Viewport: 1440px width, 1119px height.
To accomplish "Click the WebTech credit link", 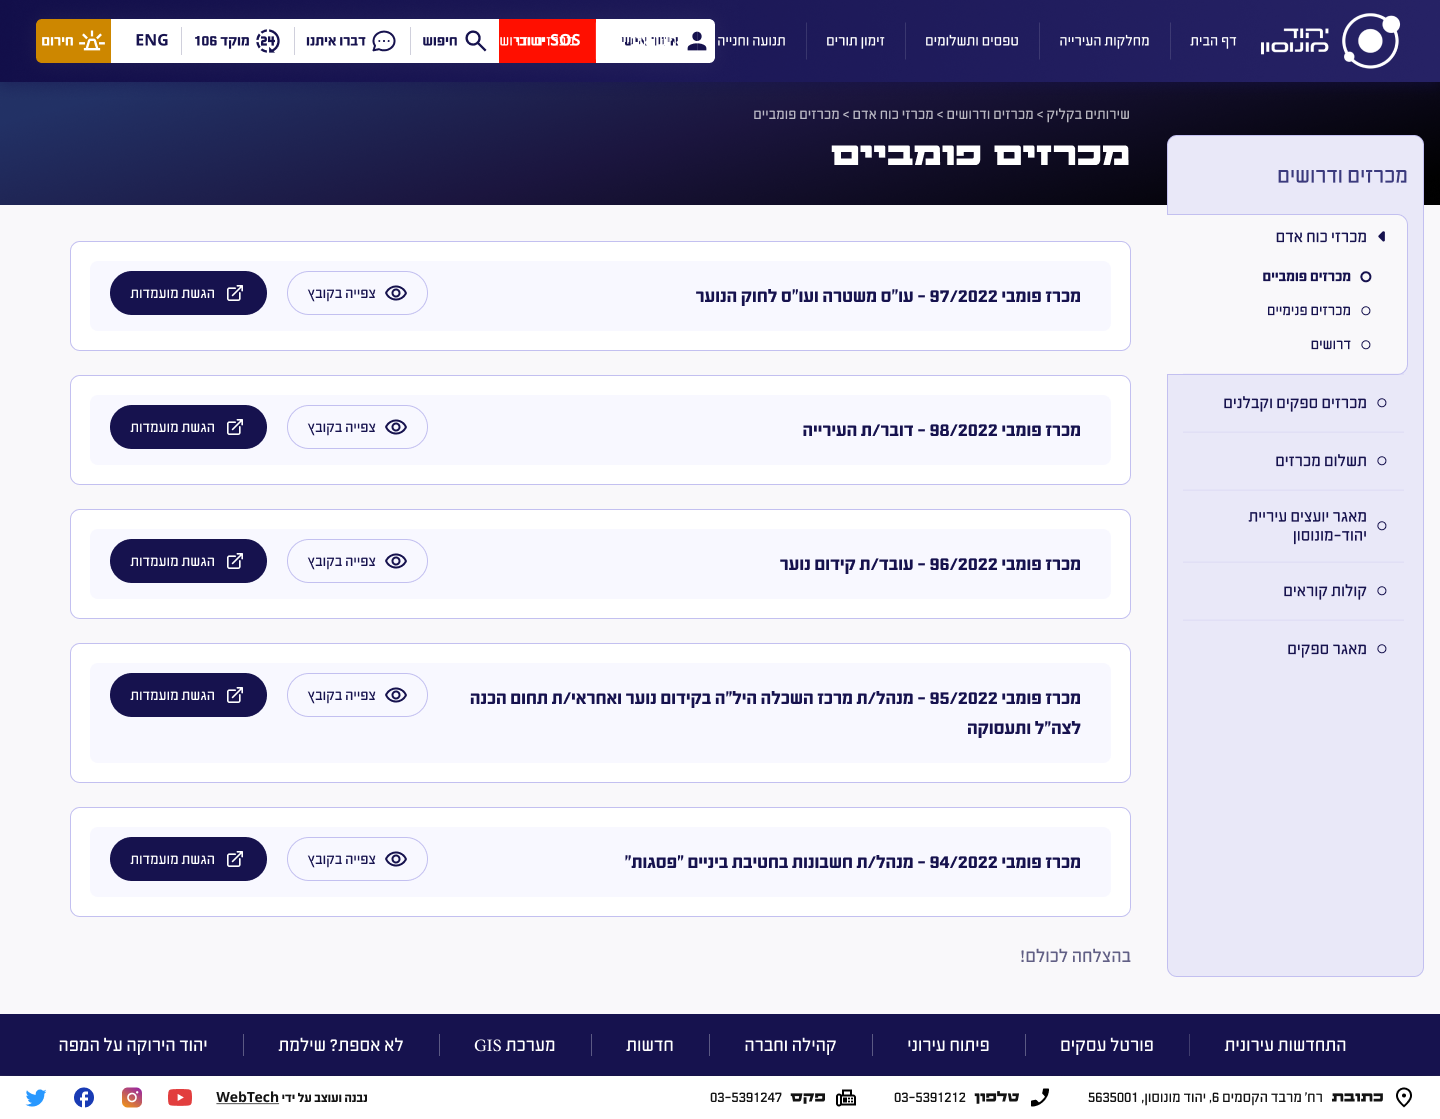I will click(x=247, y=1097).
